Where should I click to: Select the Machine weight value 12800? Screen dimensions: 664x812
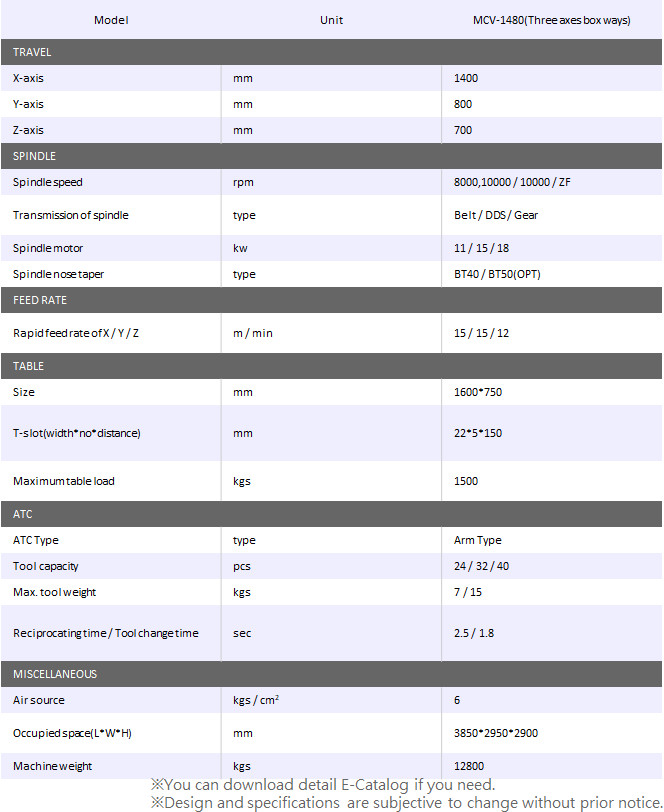click(469, 766)
